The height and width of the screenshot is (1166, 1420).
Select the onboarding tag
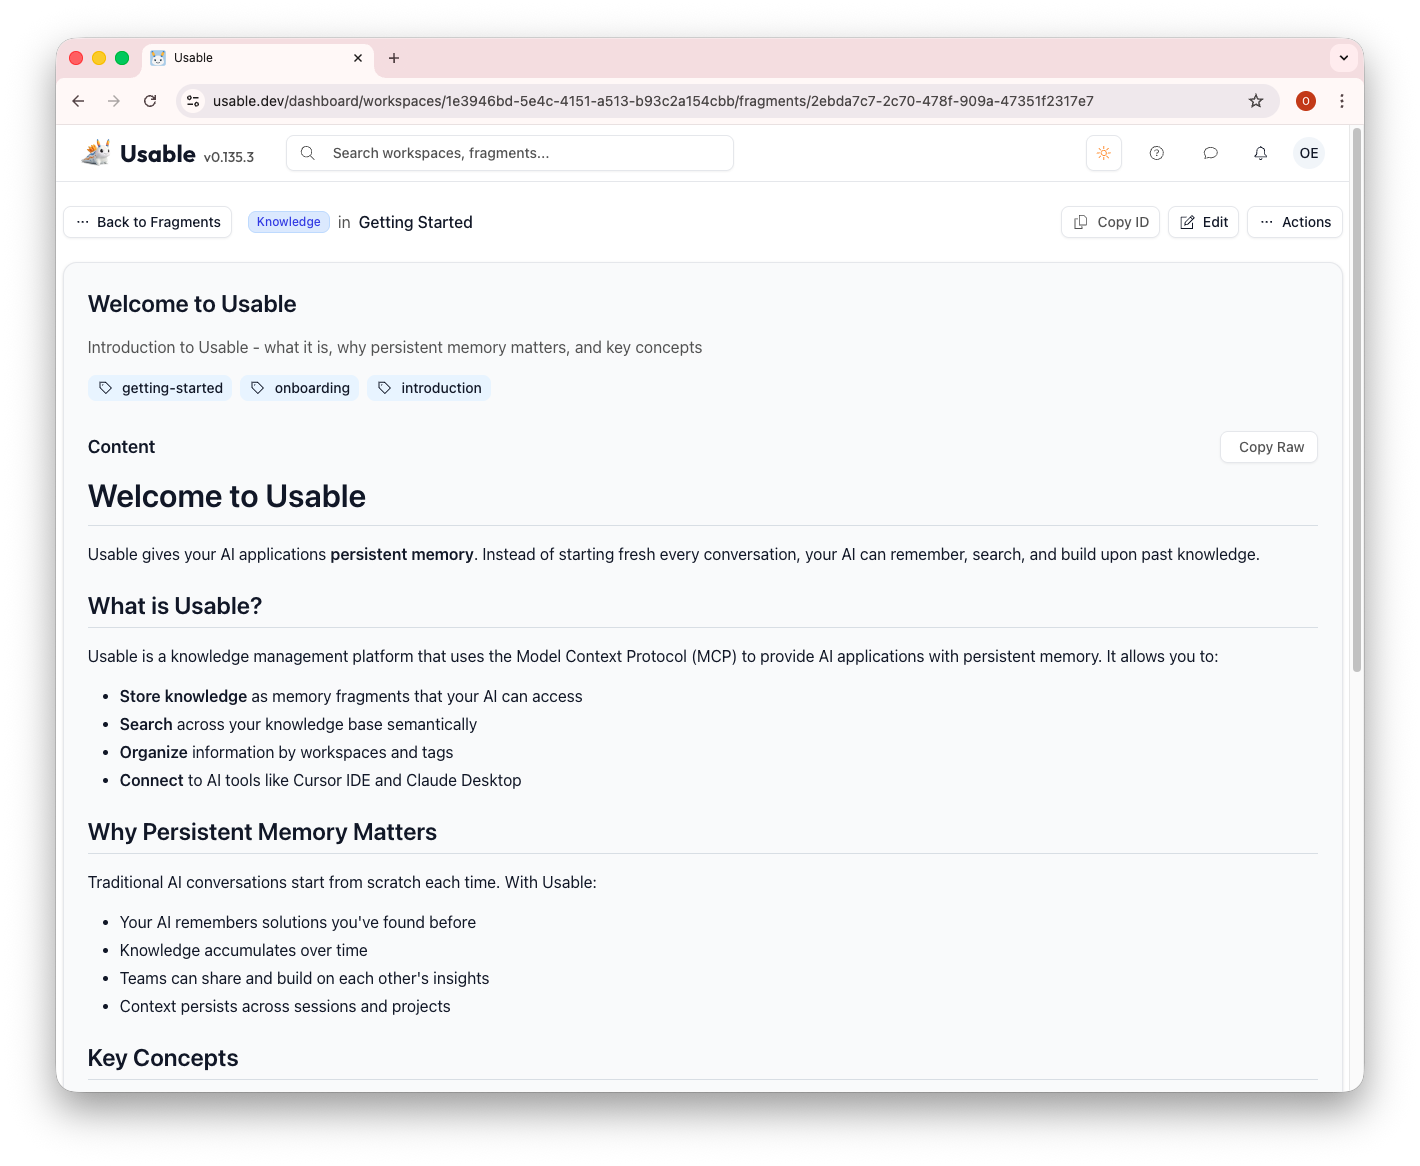point(300,388)
